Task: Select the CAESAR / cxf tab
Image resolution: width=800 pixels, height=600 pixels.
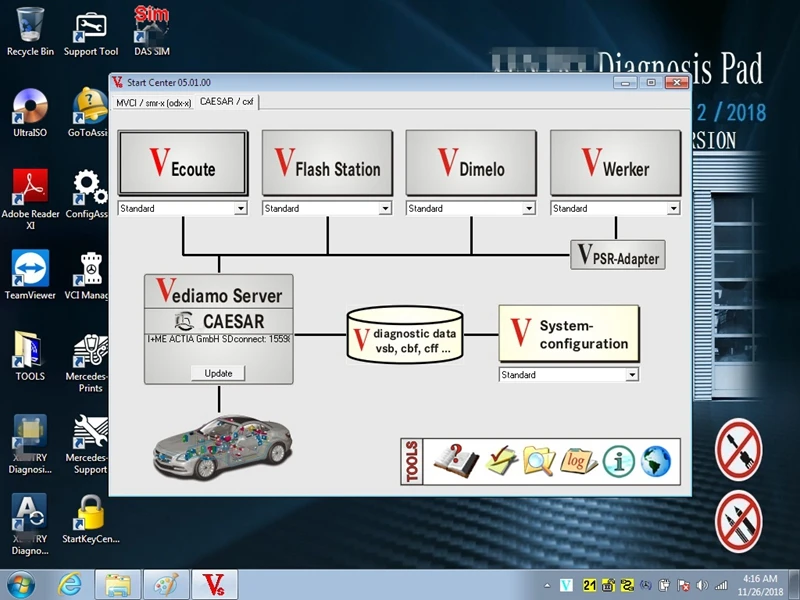Action: [x=227, y=102]
